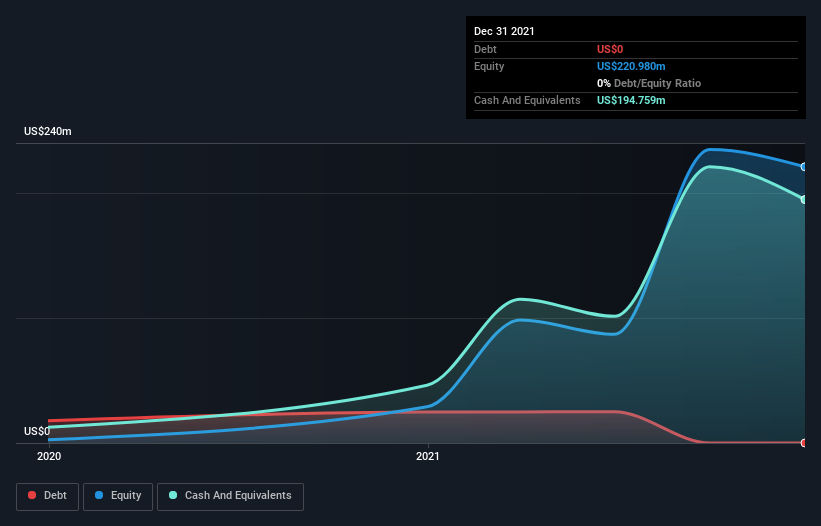Select the 2020 x-axis label
821x526 pixels.
49,456
